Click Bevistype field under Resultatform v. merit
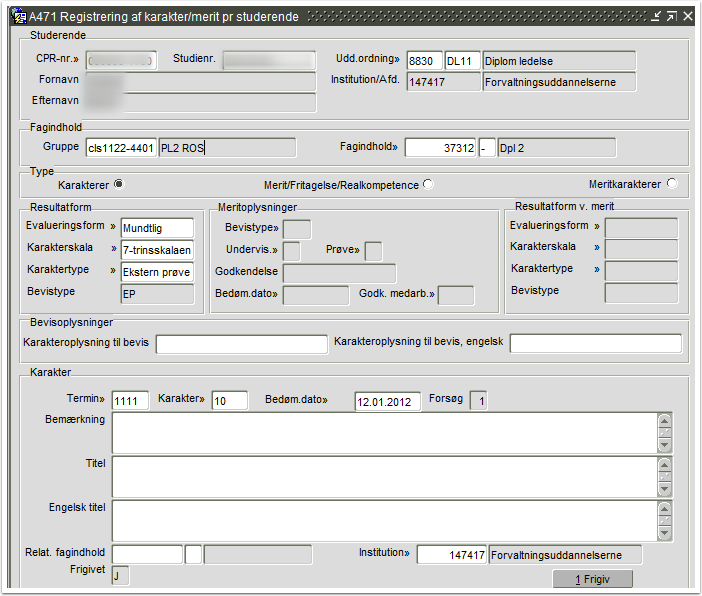The height and width of the screenshot is (596, 702). tap(641, 293)
